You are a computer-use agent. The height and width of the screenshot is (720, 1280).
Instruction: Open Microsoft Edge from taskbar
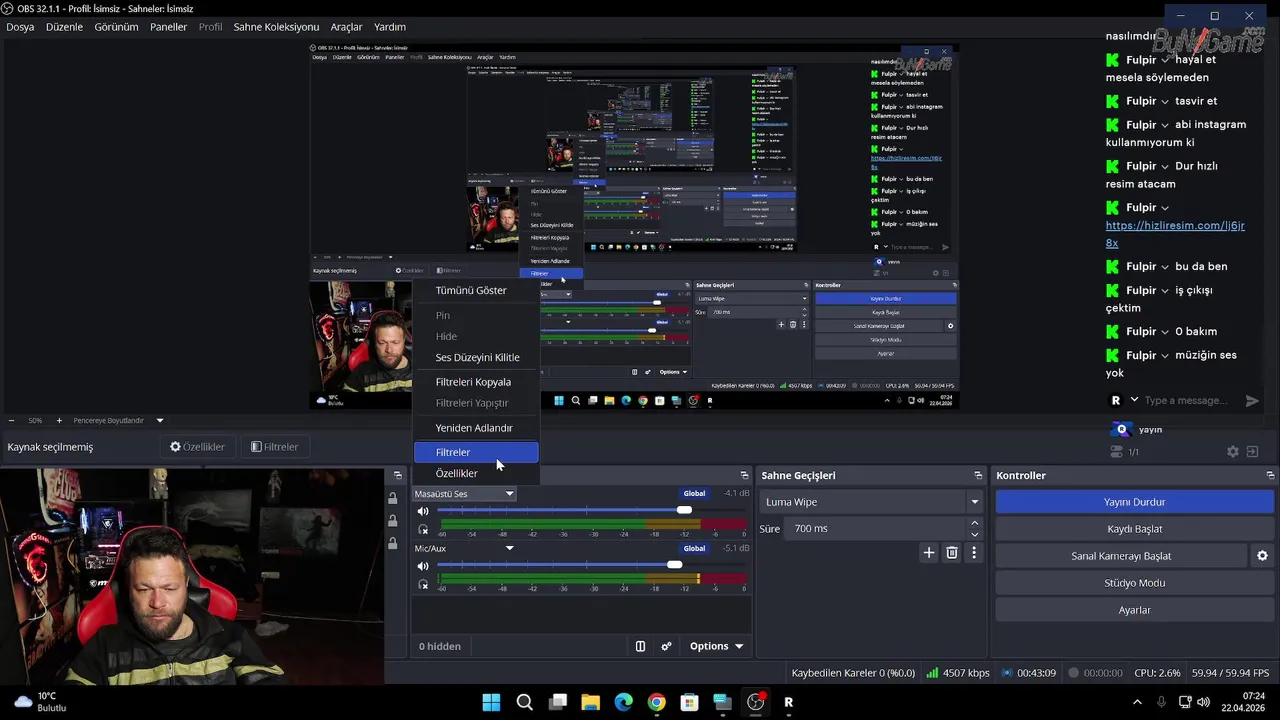click(623, 702)
